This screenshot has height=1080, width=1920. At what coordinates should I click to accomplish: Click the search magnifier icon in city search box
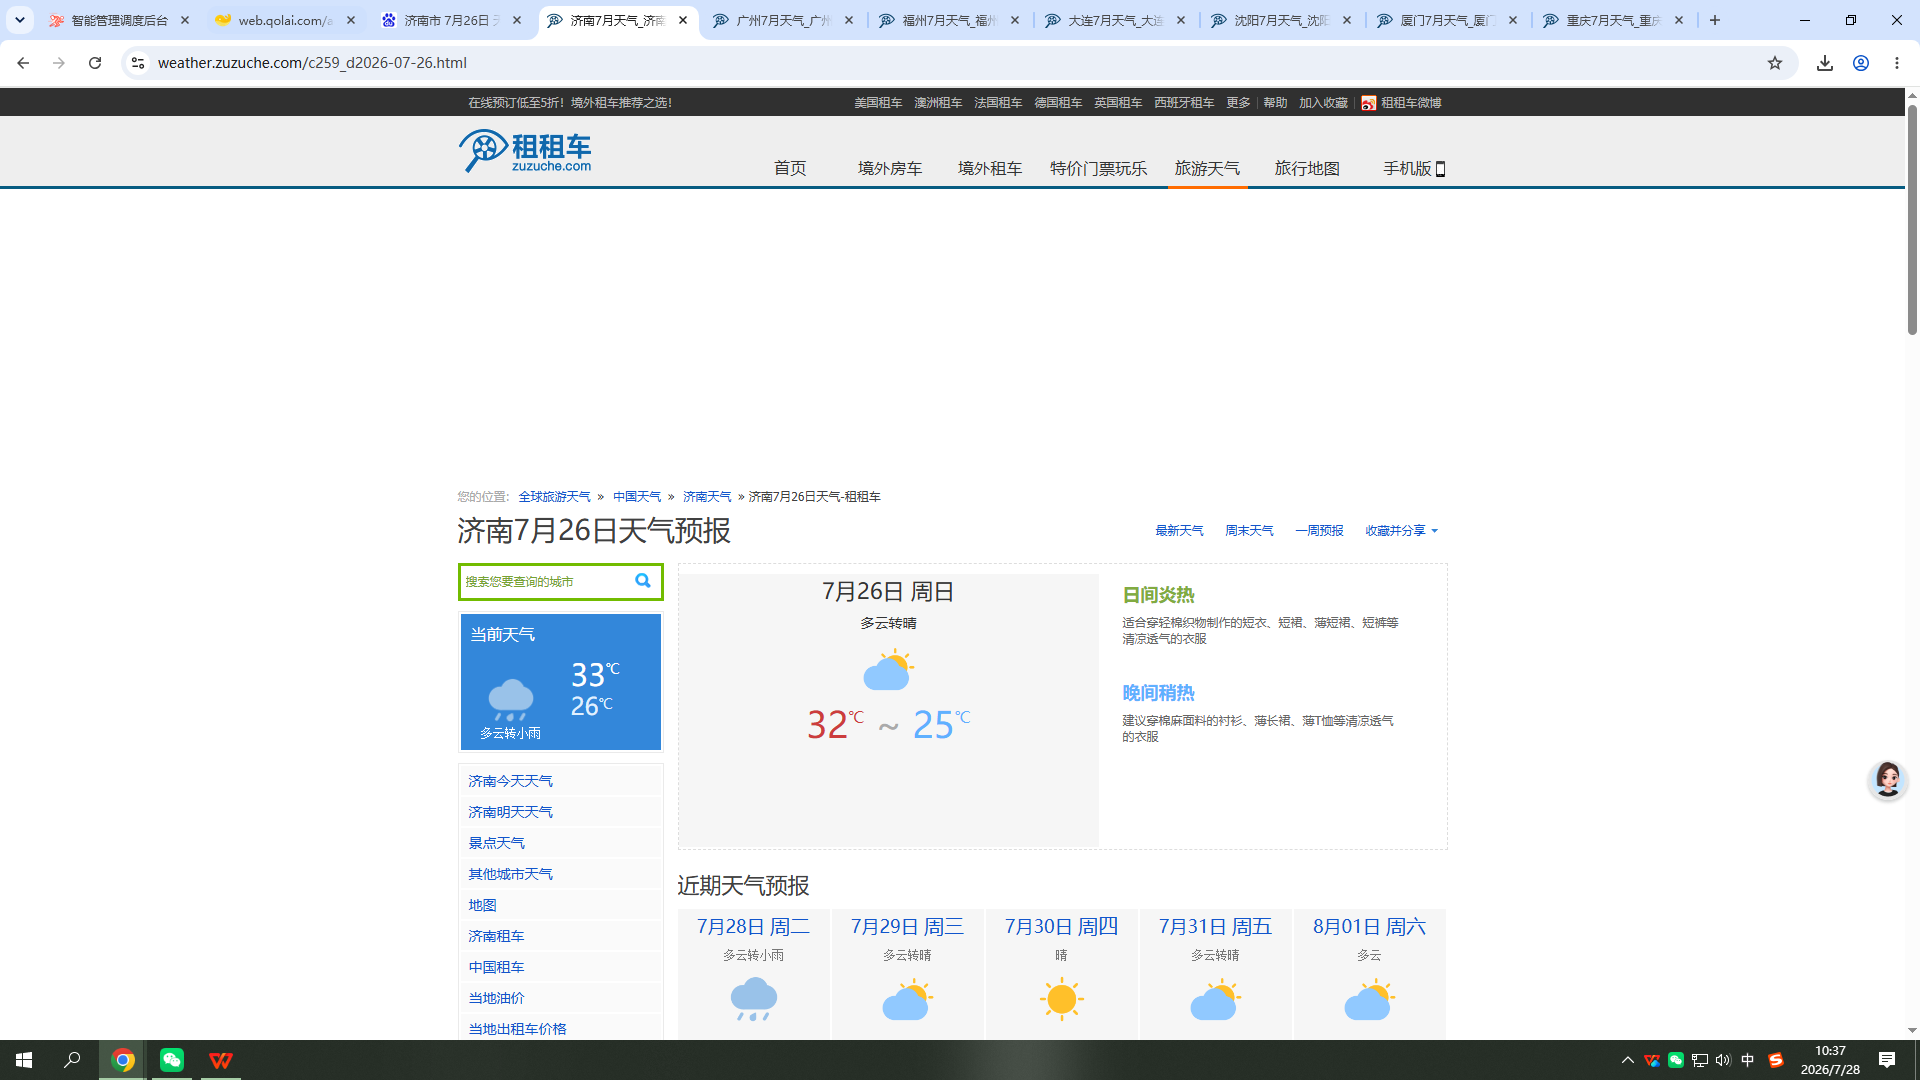click(x=643, y=581)
